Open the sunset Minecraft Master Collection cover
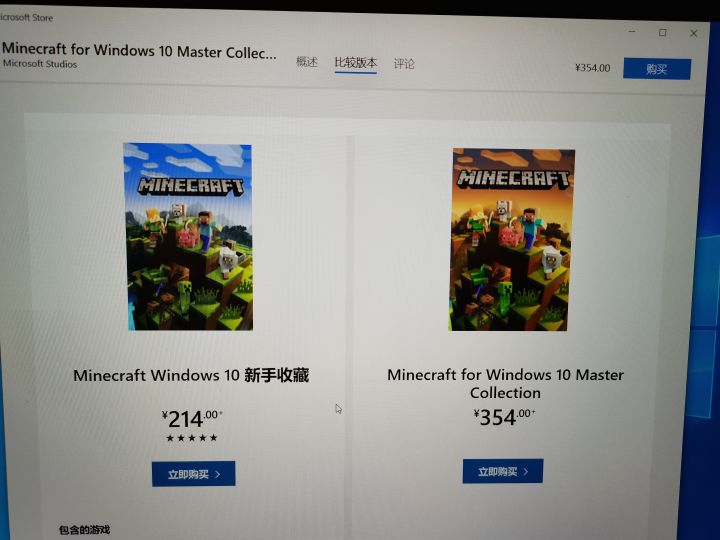 pyautogui.click(x=512, y=239)
